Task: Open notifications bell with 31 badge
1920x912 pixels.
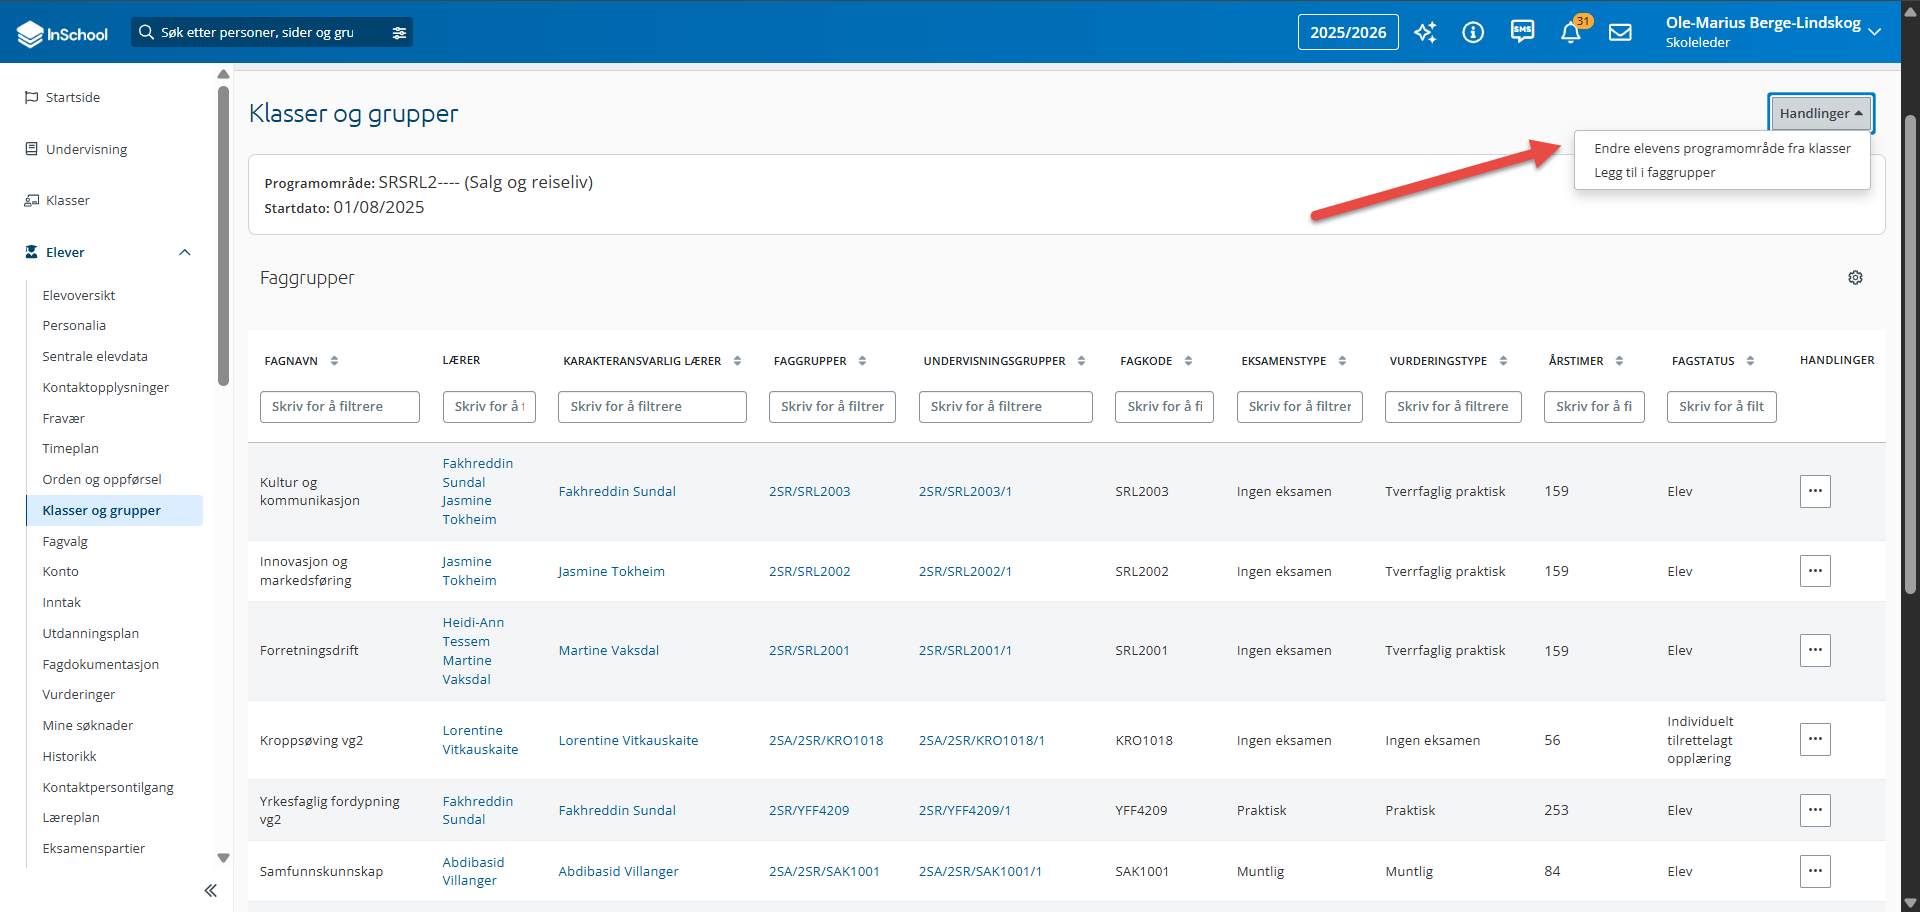Action: [1571, 32]
